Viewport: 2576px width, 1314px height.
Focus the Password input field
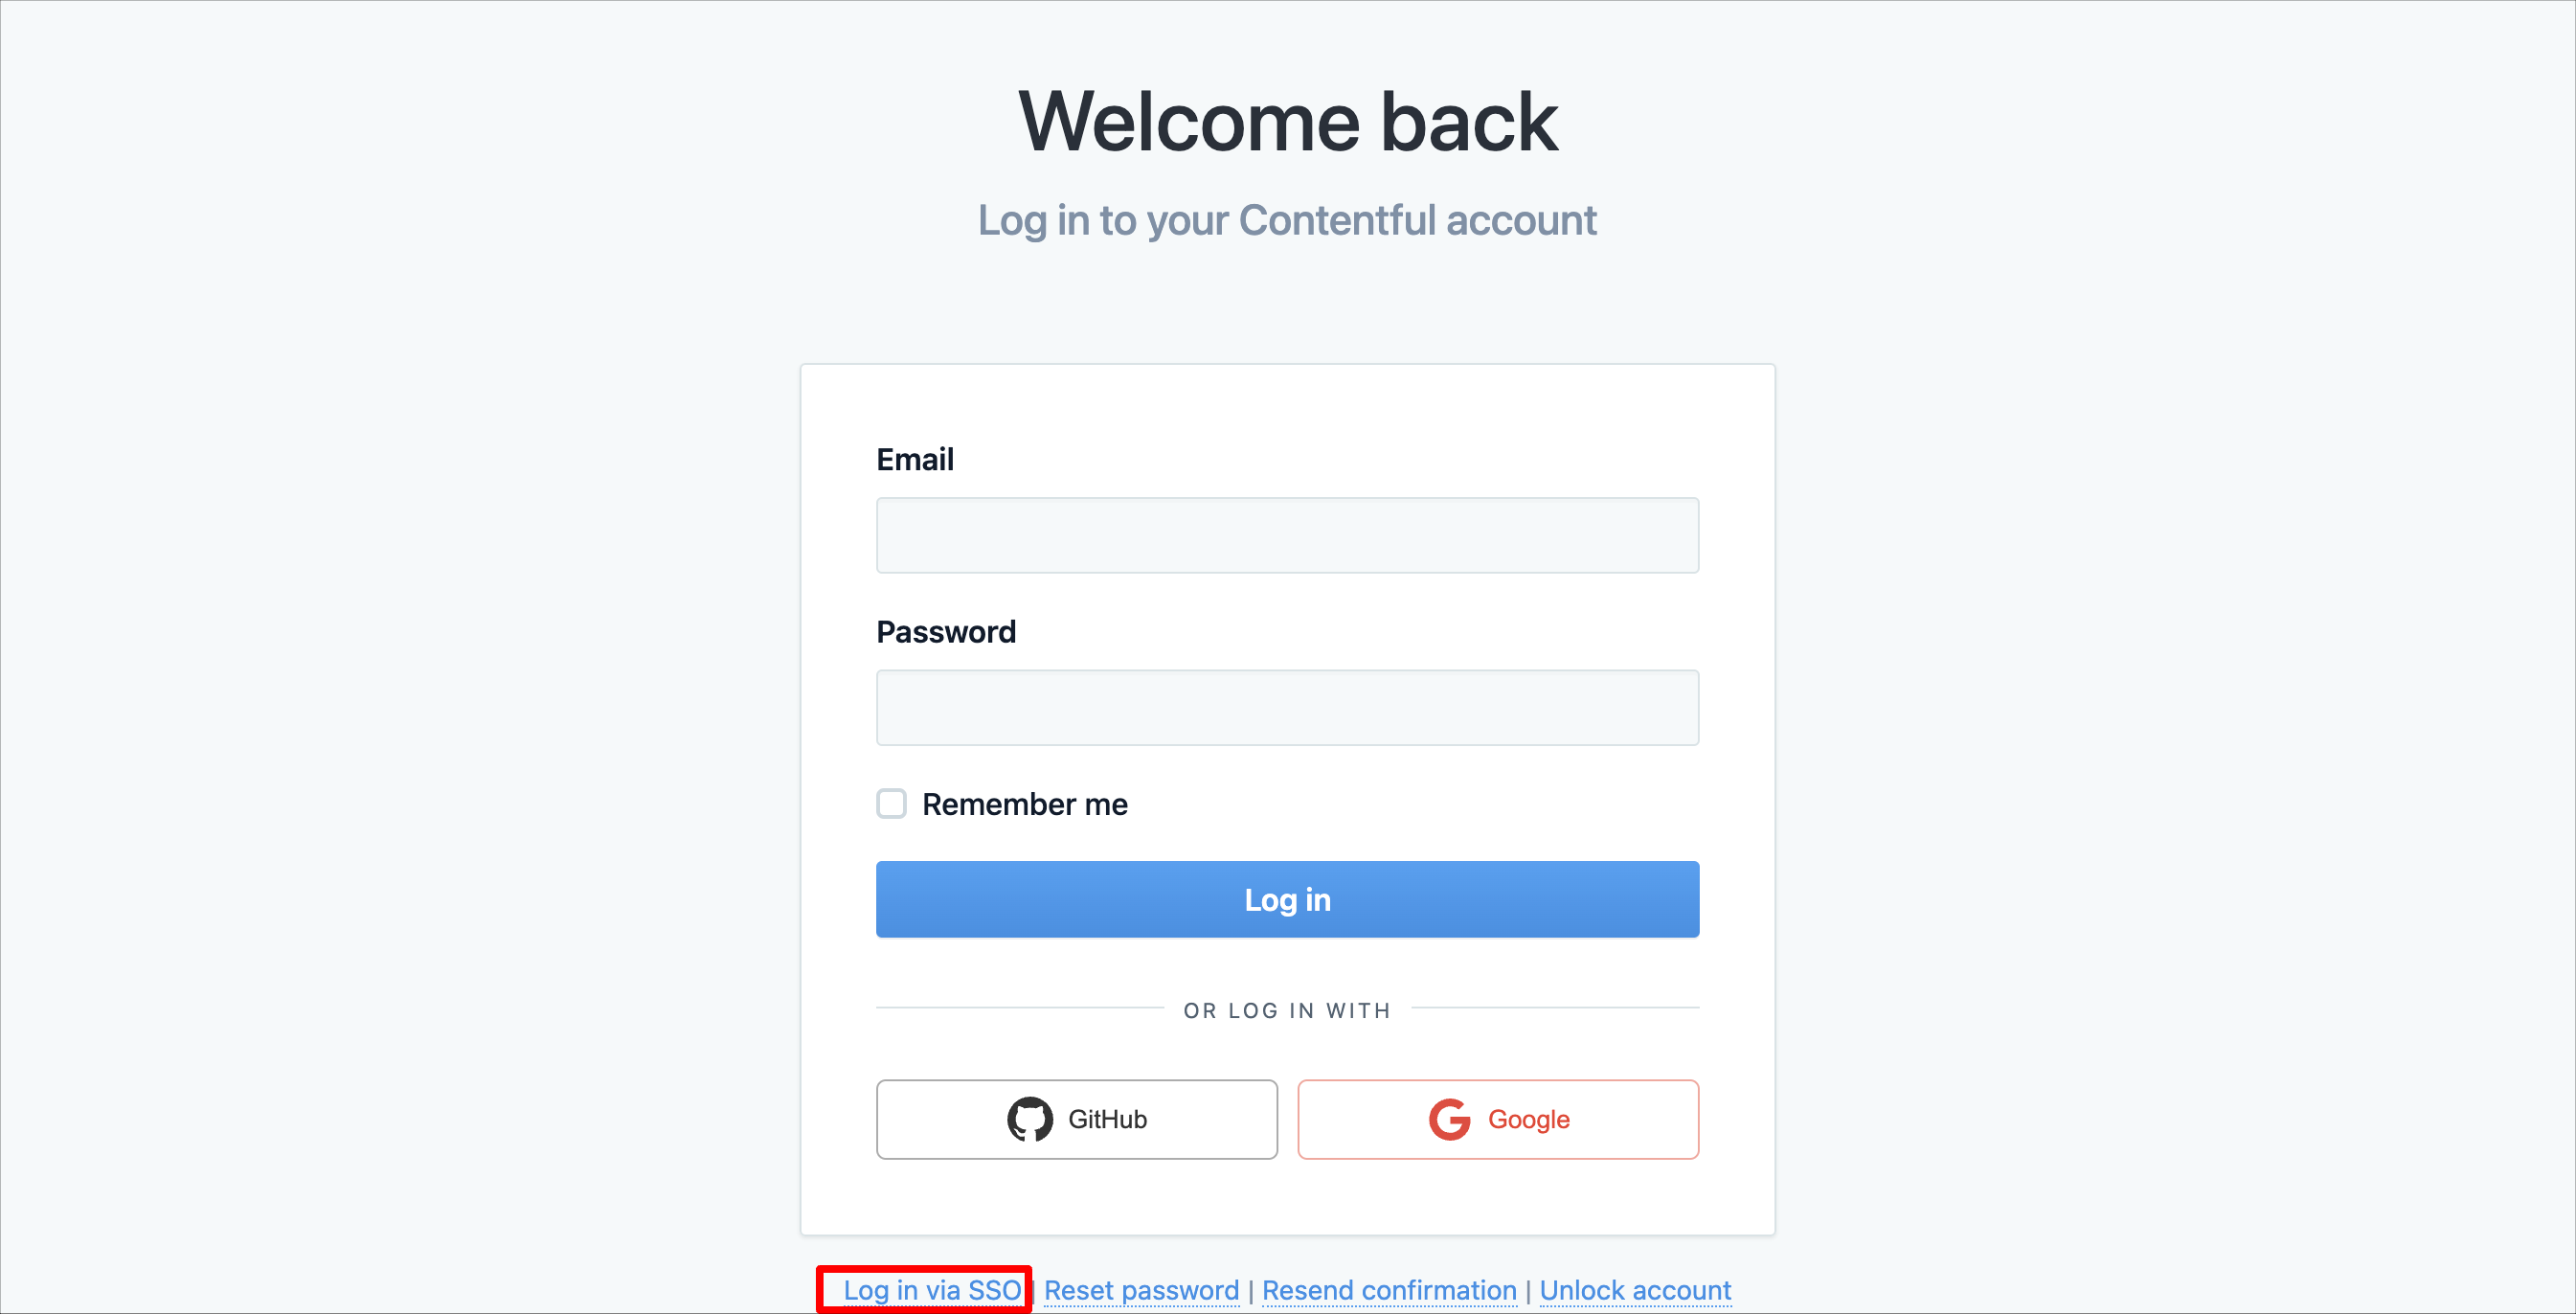(1287, 707)
